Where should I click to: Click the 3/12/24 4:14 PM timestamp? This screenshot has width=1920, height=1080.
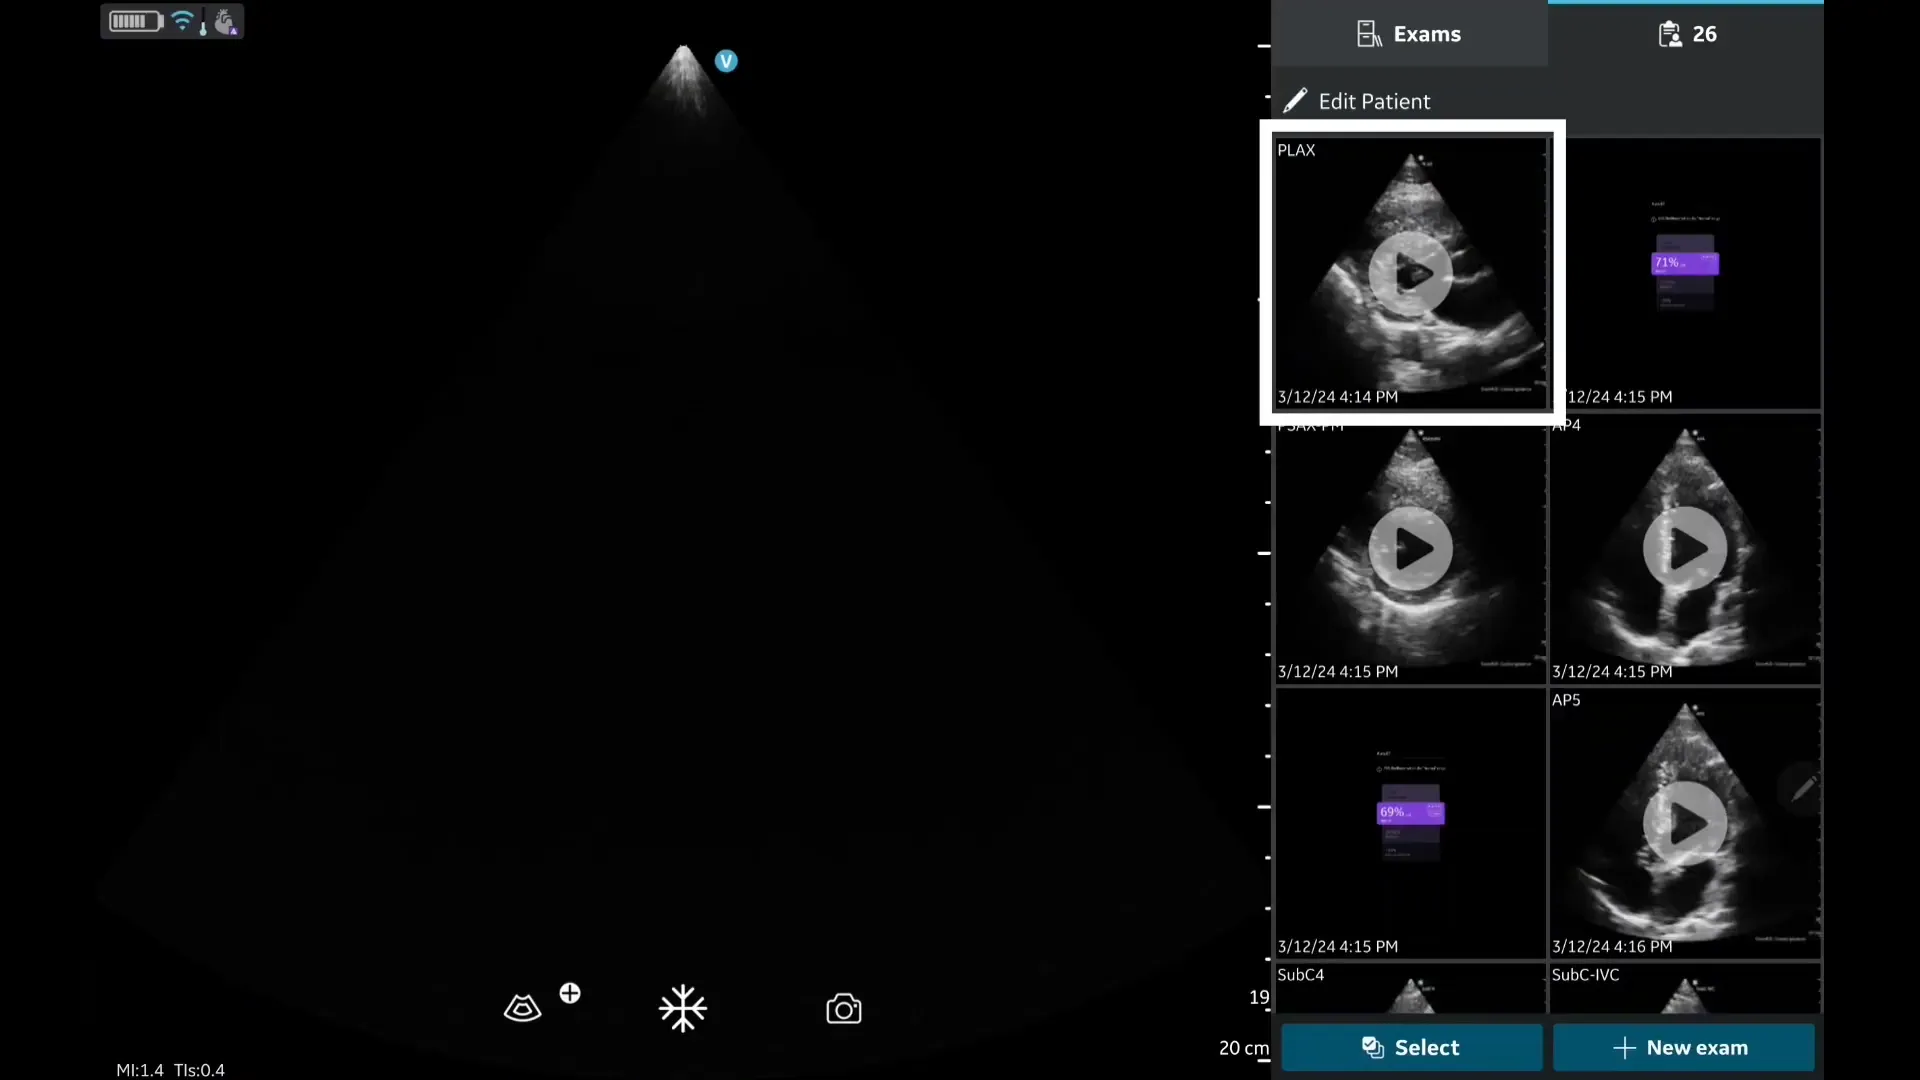click(1338, 397)
